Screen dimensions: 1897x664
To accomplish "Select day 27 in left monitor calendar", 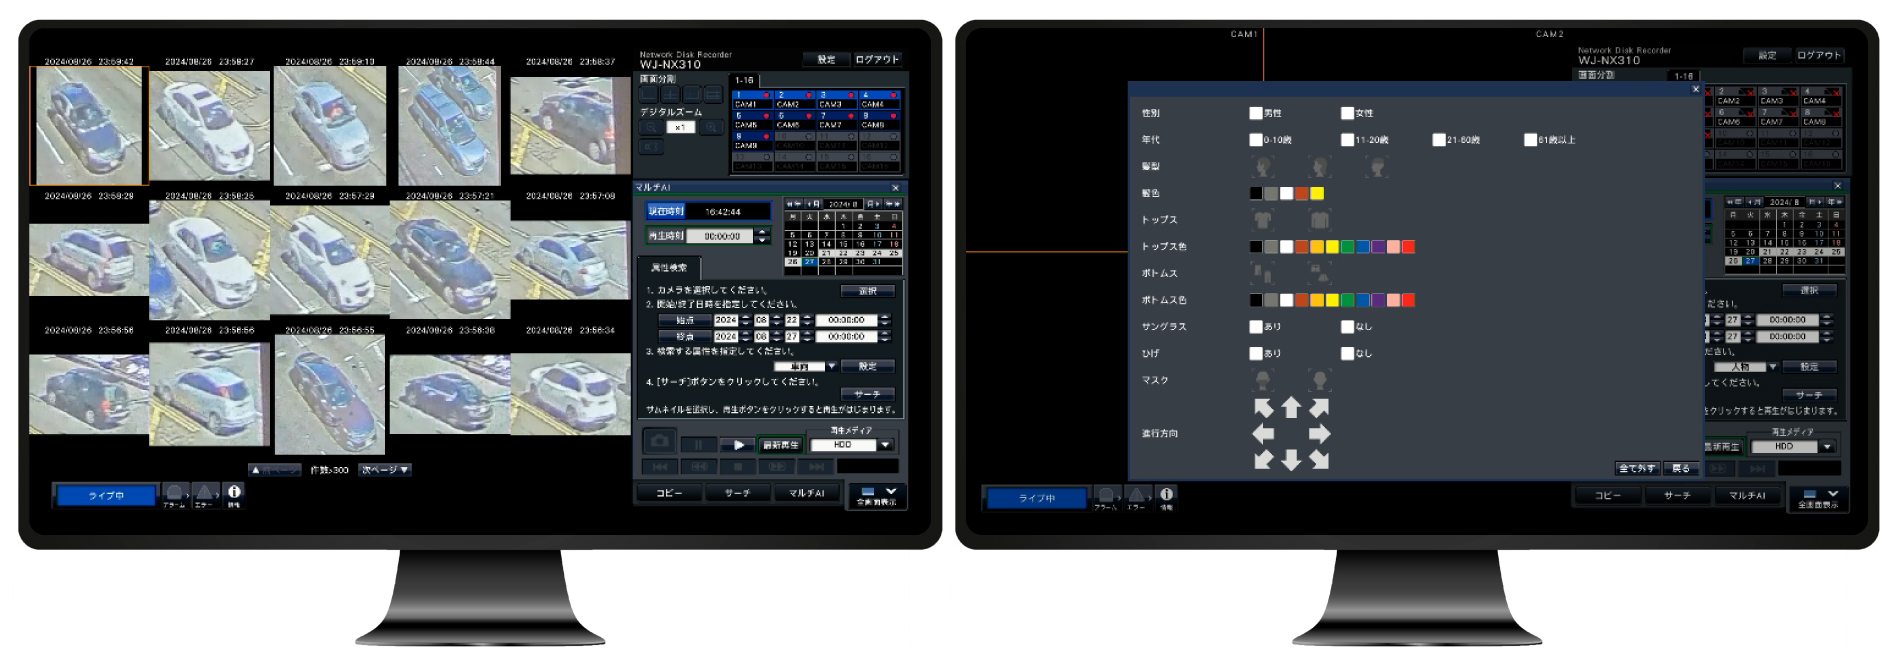I will coord(810,262).
